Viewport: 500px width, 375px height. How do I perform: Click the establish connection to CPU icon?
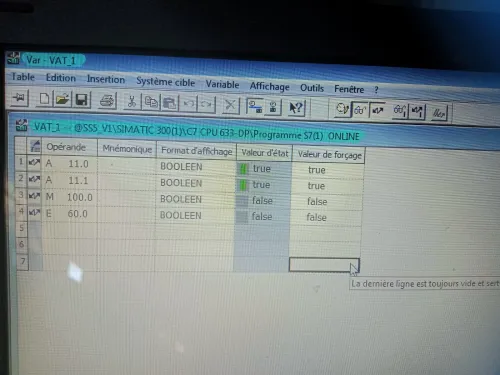(x=255, y=106)
